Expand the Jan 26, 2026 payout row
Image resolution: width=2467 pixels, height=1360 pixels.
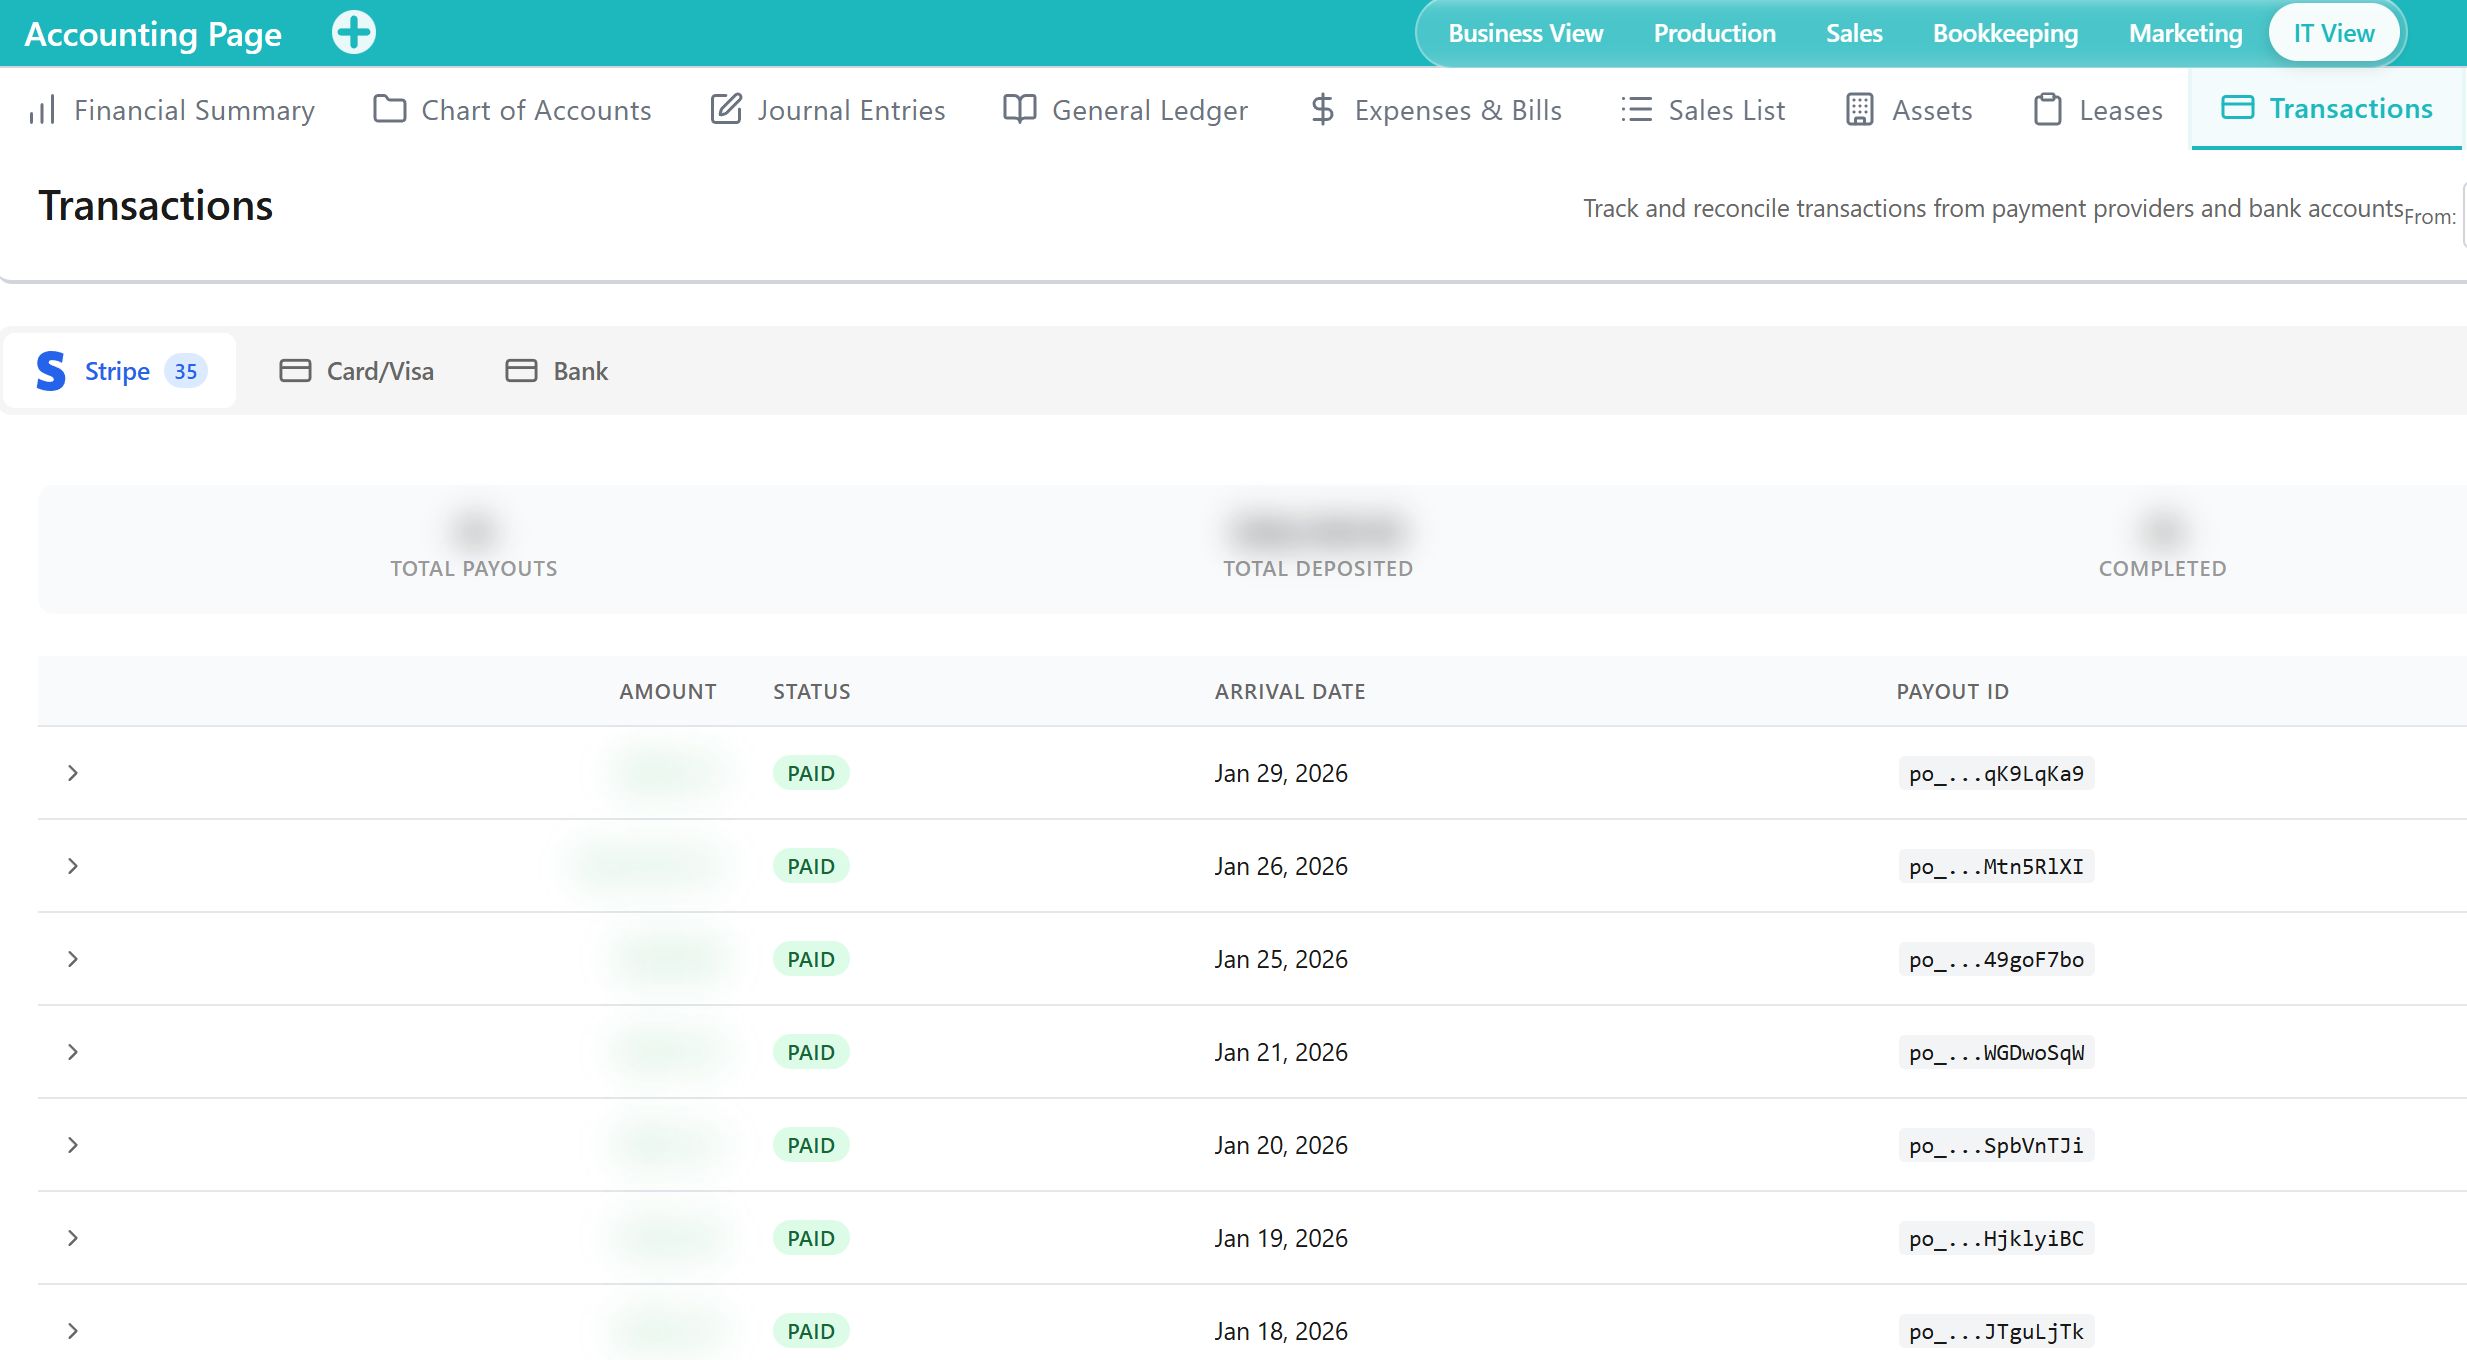click(73, 866)
